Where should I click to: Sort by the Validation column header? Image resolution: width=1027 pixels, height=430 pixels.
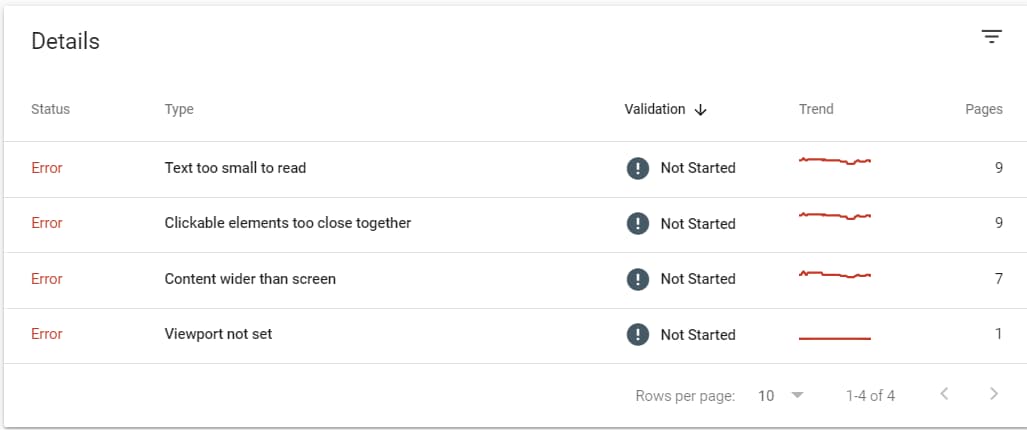coord(654,109)
